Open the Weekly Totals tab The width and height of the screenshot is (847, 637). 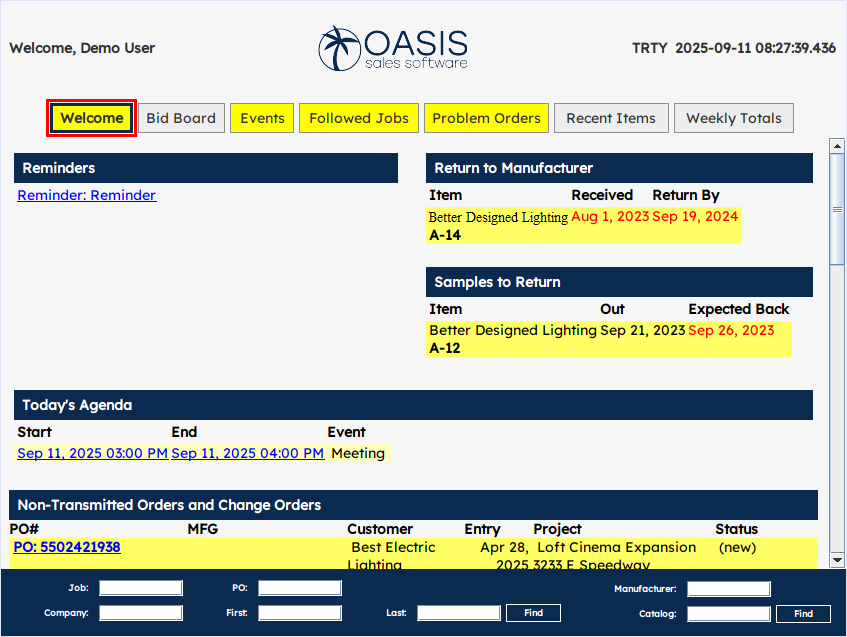click(x=733, y=117)
